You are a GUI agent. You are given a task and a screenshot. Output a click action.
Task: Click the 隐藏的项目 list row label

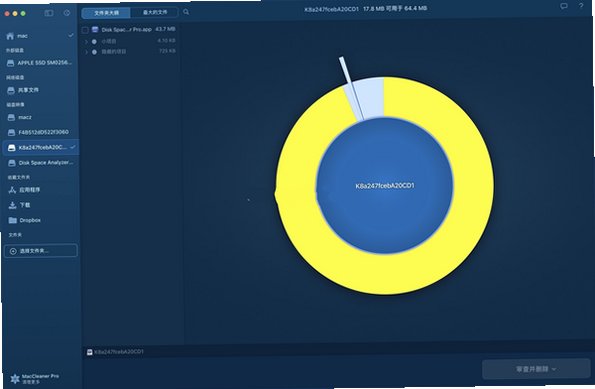pyautogui.click(x=114, y=52)
